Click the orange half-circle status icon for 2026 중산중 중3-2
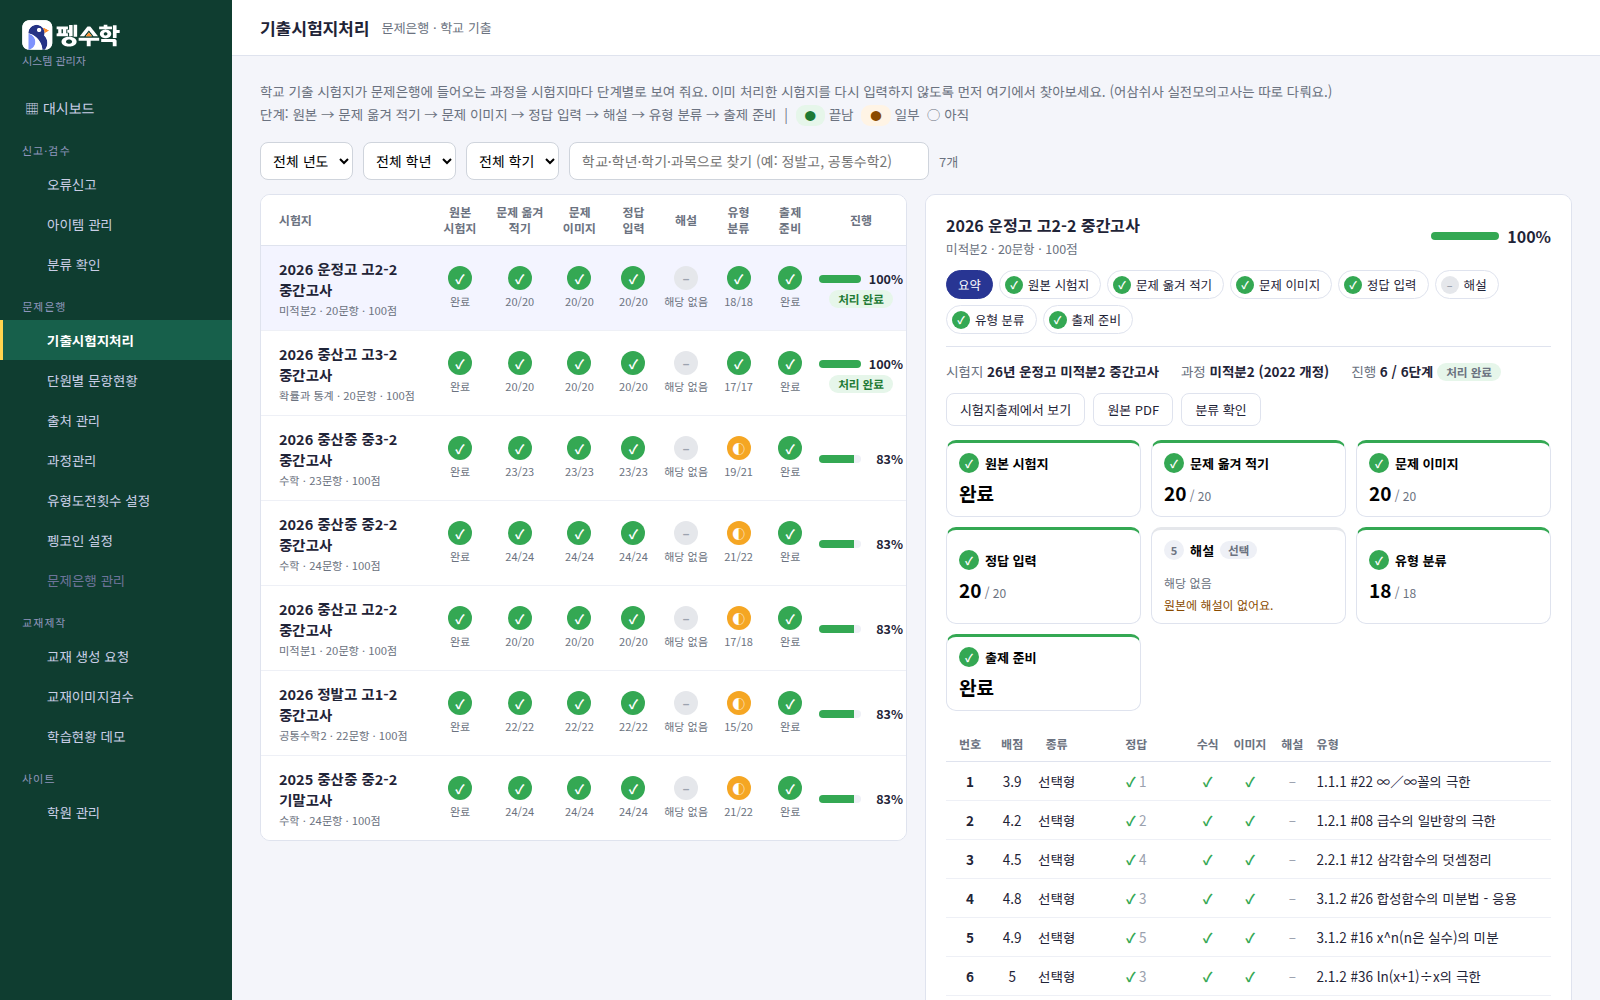Screen dimensions: 1600x1000 (739, 448)
